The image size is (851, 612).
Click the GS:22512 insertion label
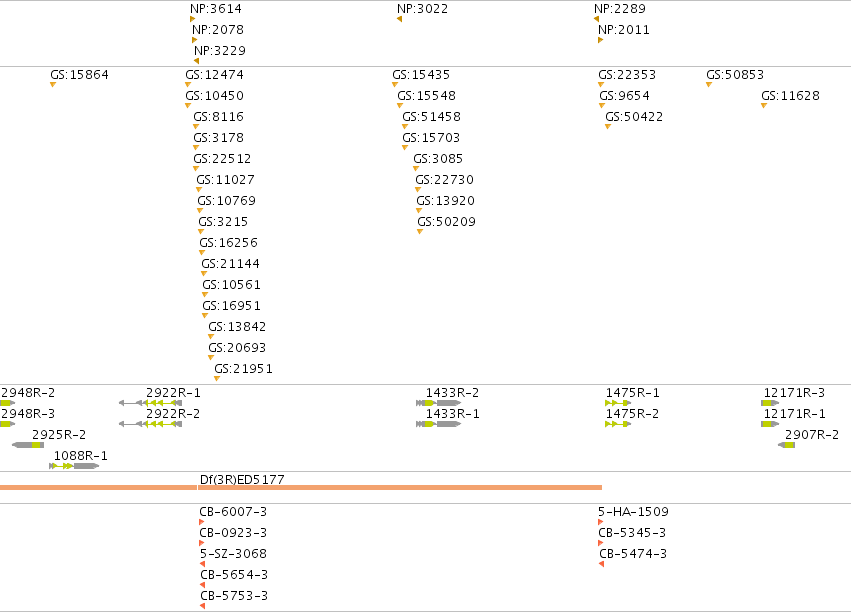[222, 159]
